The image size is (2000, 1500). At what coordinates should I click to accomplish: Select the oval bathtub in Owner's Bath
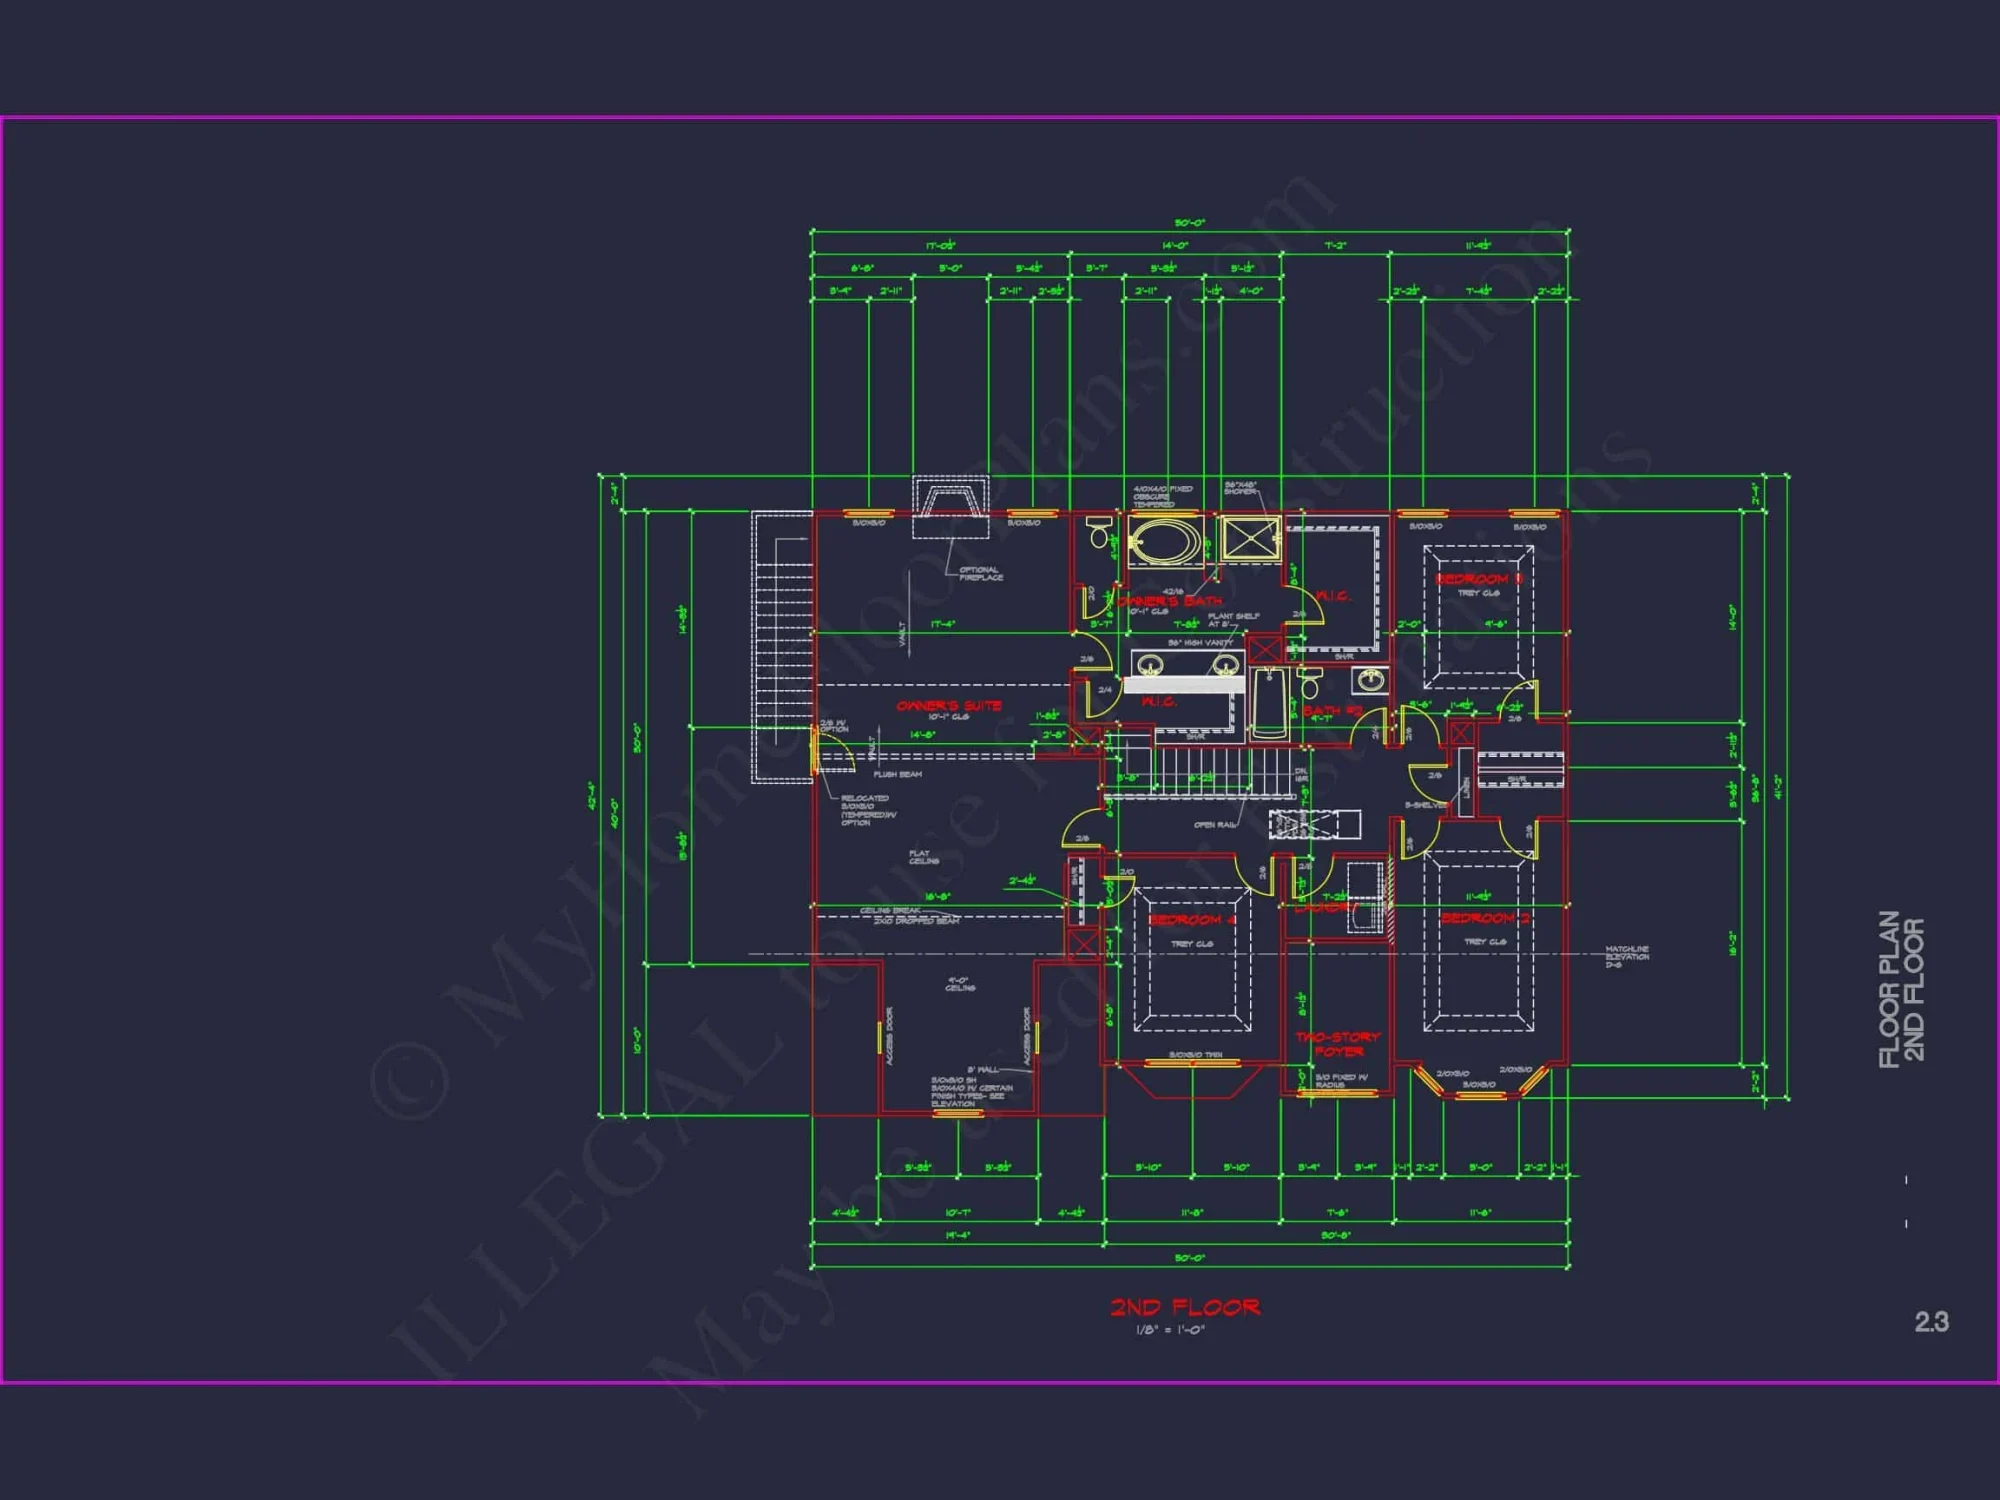point(1164,540)
